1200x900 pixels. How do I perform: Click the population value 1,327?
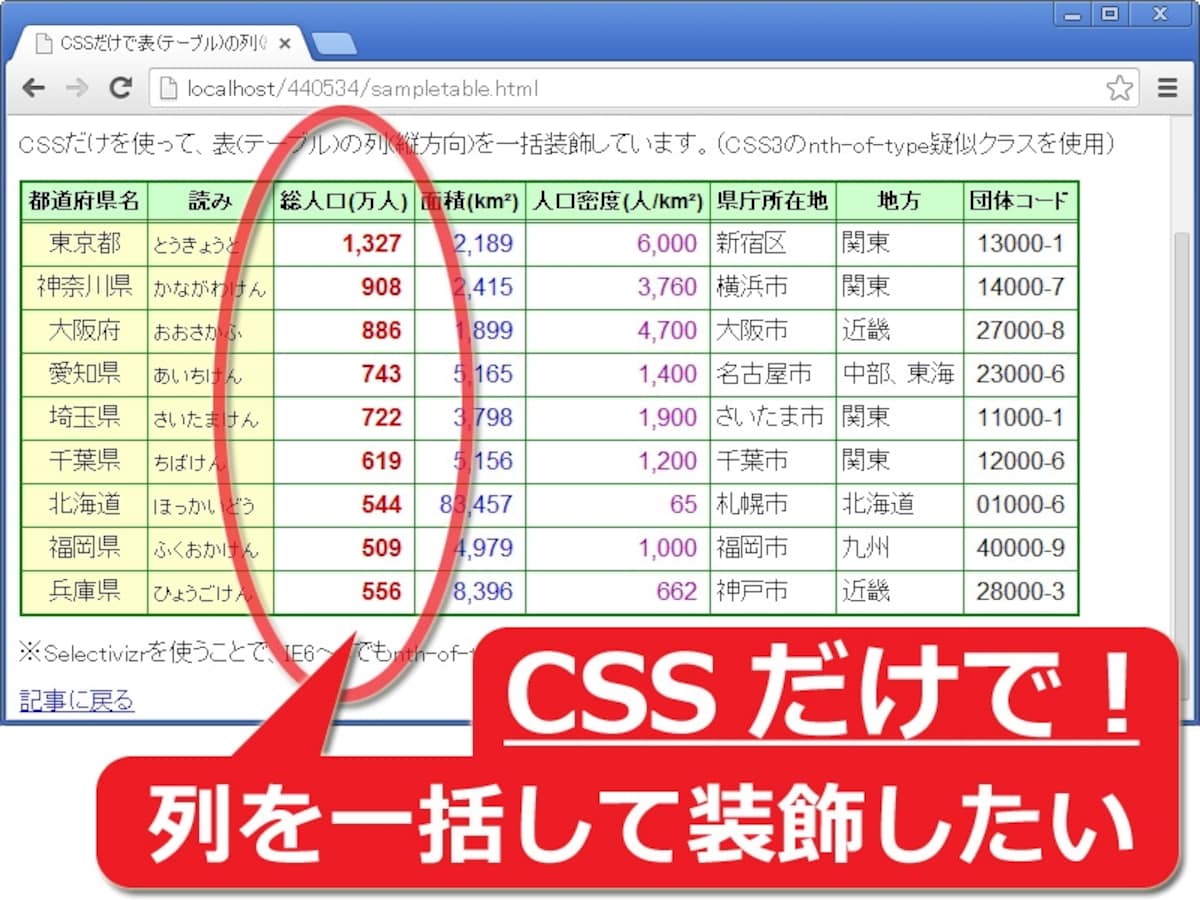[371, 243]
